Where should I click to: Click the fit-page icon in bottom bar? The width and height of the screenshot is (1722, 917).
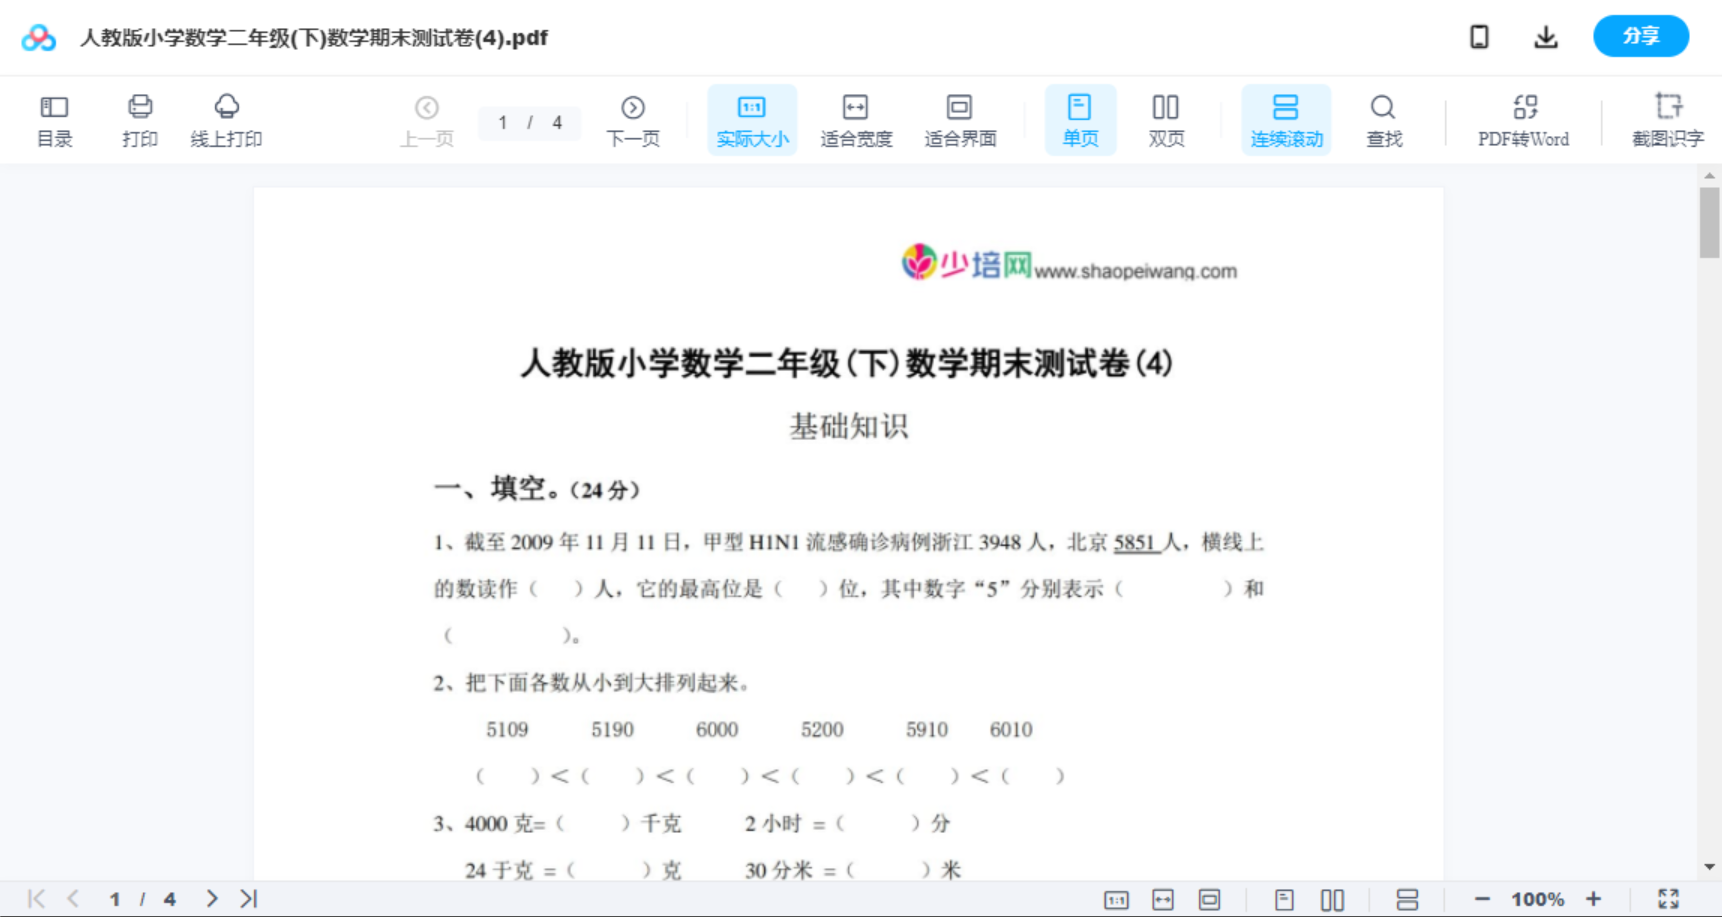(x=1210, y=898)
